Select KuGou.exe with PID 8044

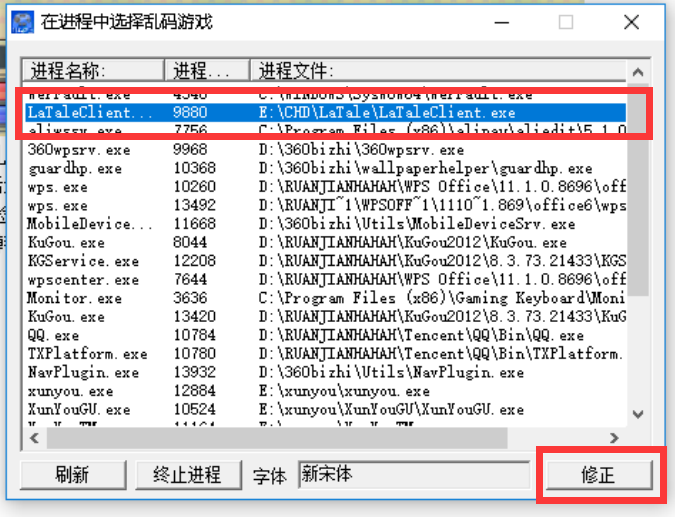[x=325, y=242]
